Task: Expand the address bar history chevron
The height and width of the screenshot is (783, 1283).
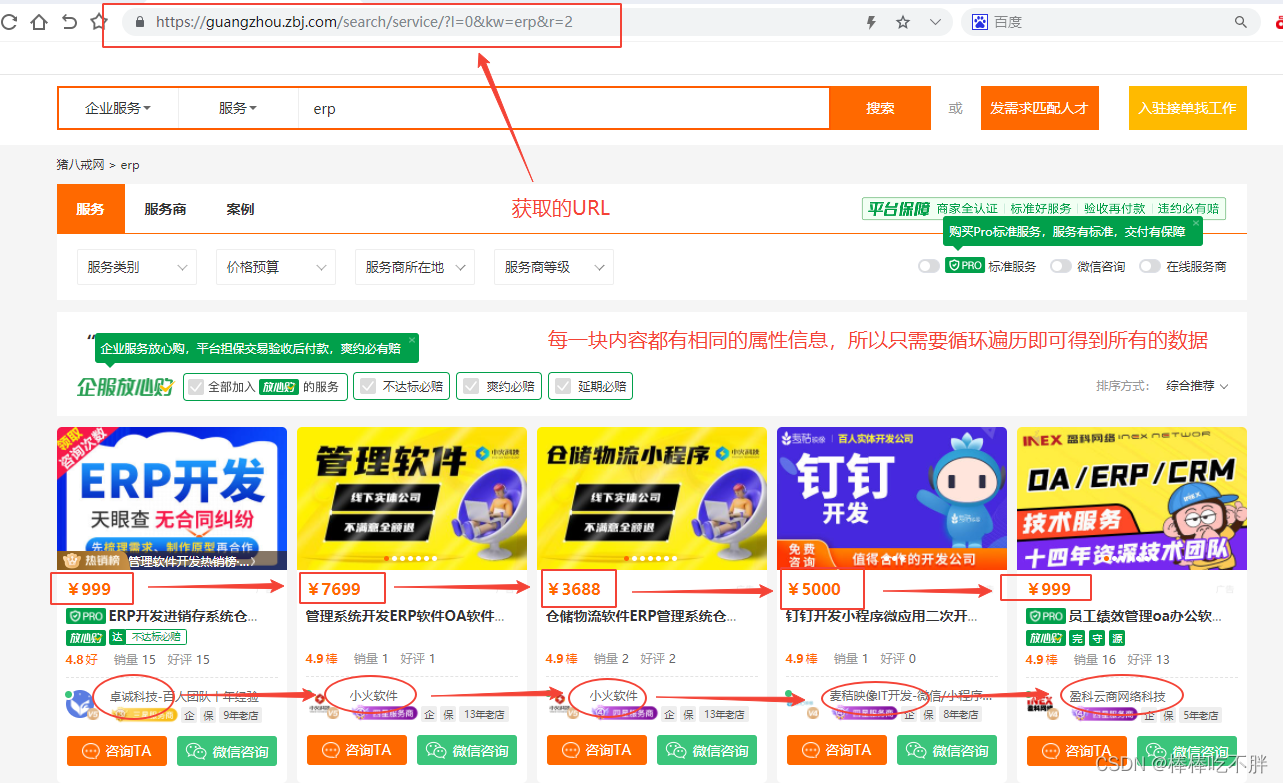Action: (x=935, y=22)
